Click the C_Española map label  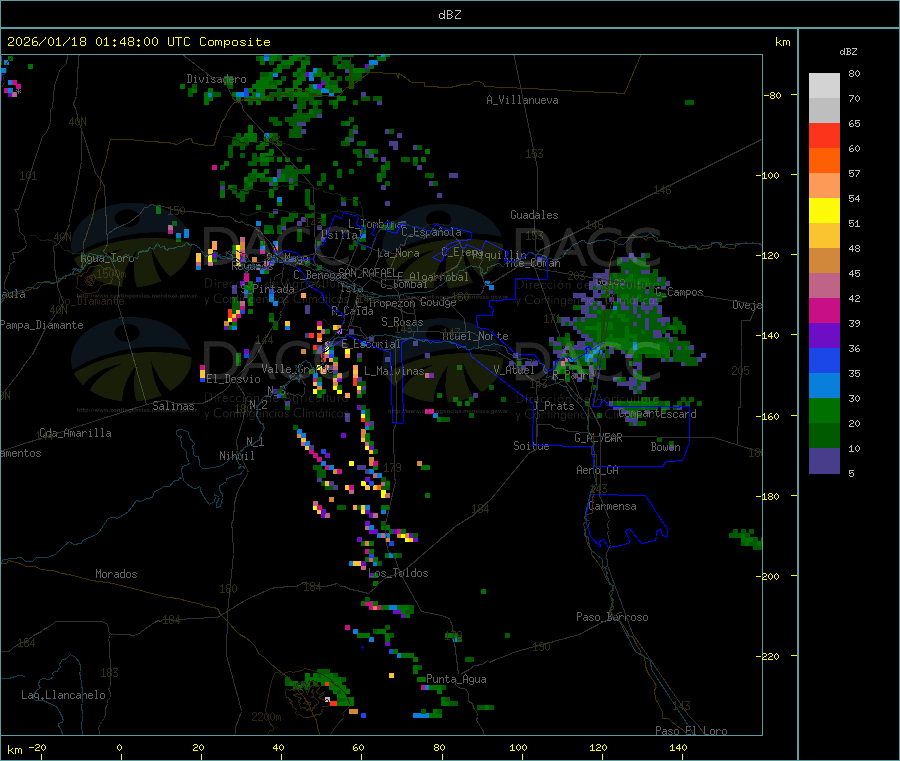(x=431, y=232)
